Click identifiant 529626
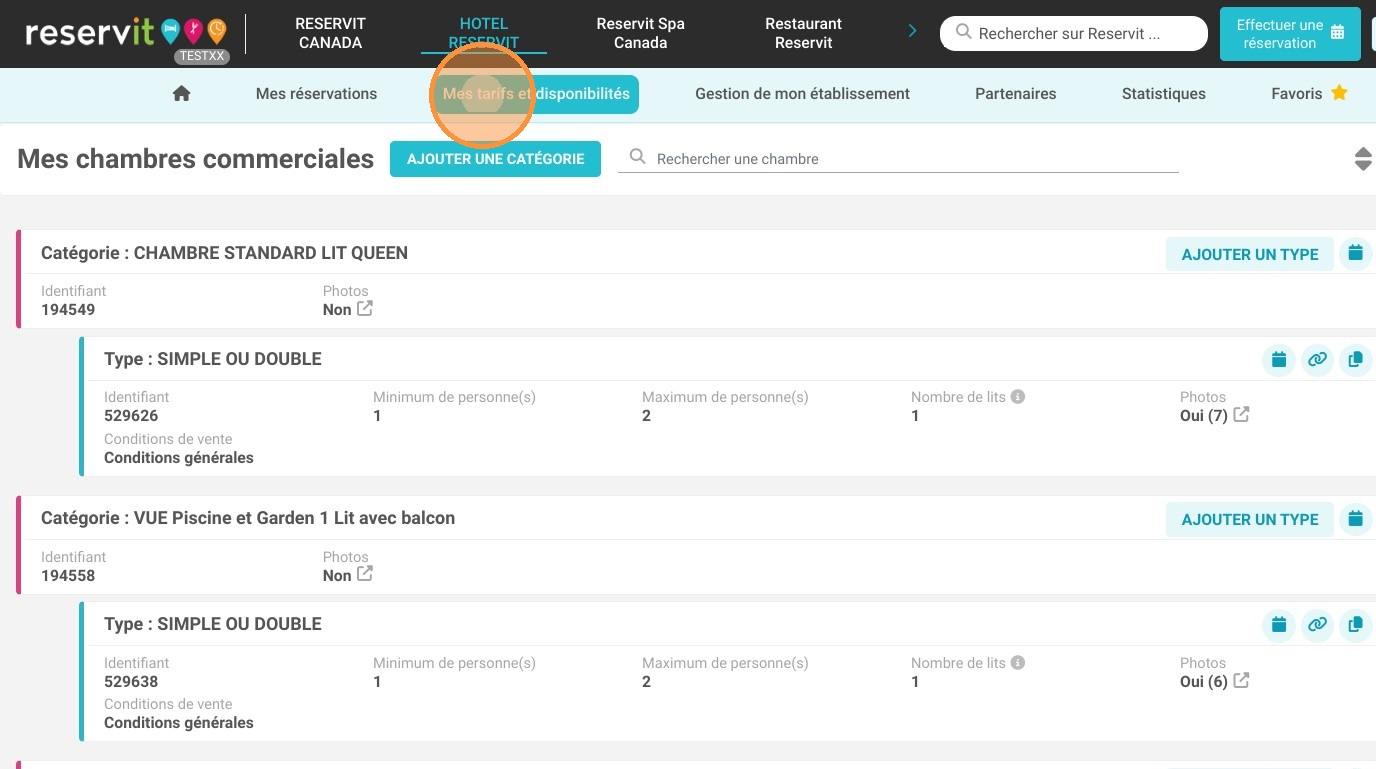The width and height of the screenshot is (1376, 769). 131,415
